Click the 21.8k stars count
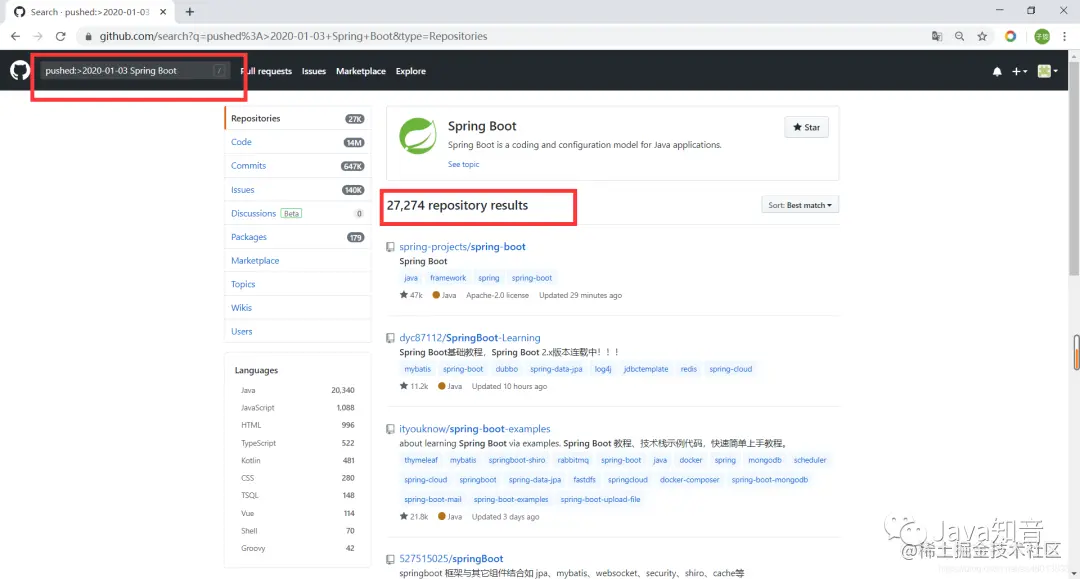Image resolution: width=1080 pixels, height=579 pixels. point(414,516)
